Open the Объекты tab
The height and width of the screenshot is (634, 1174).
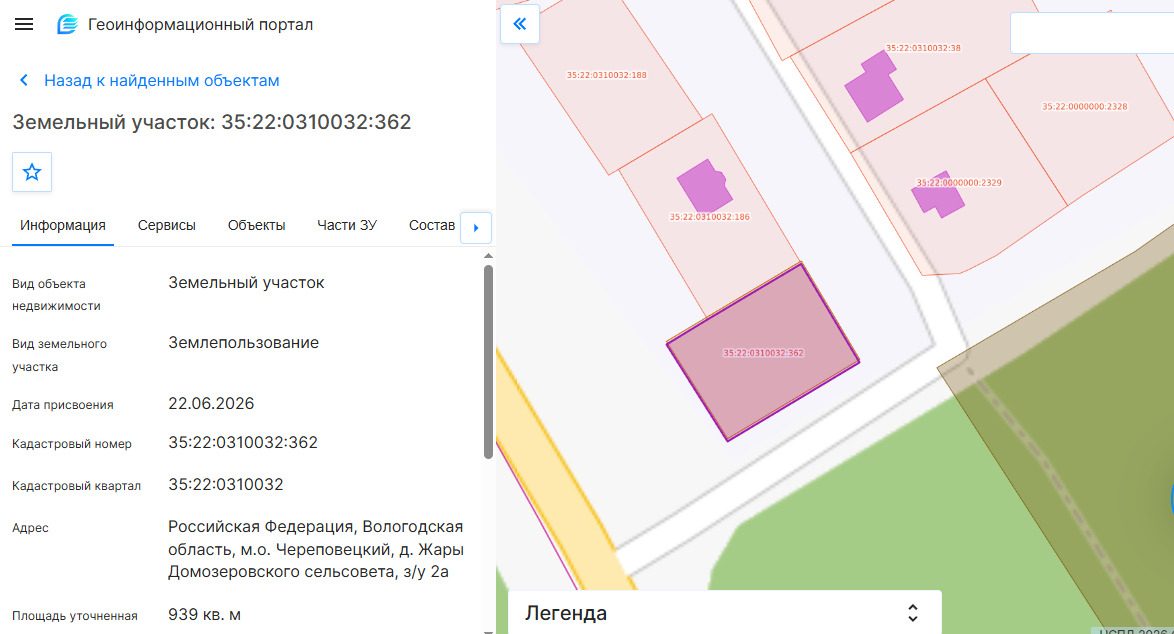(256, 225)
